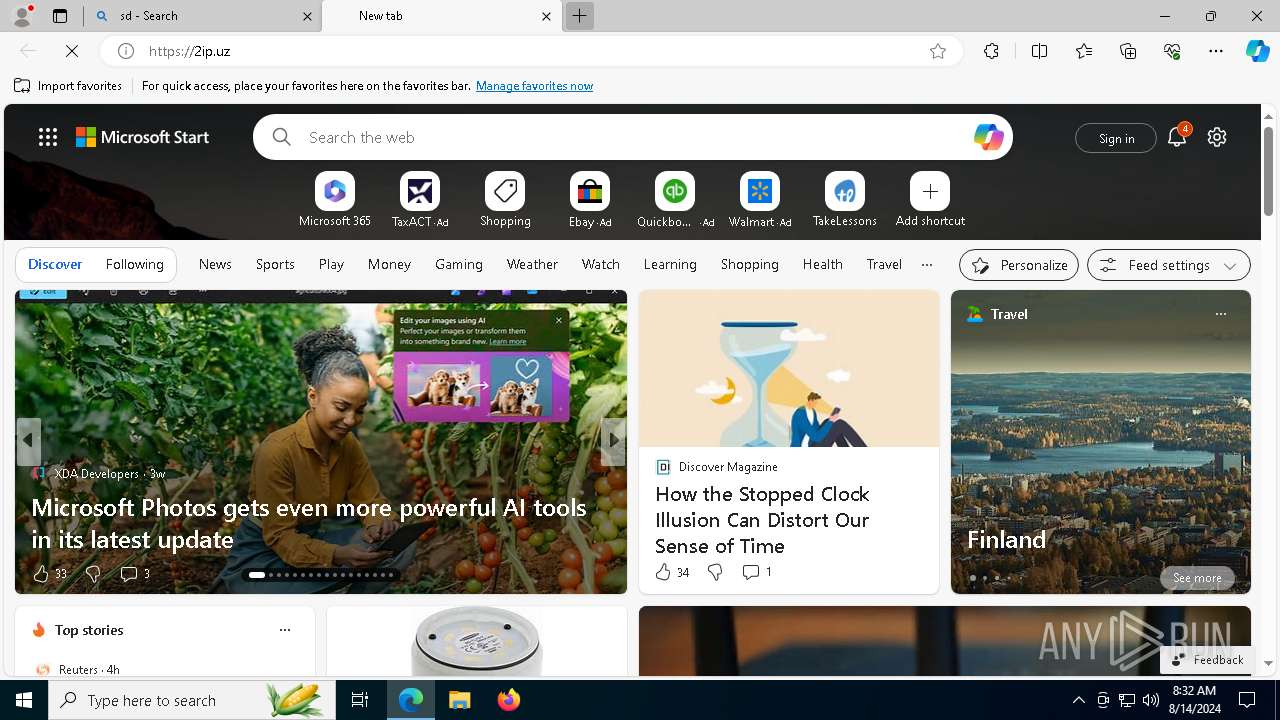Open File Explorer from the taskbar
This screenshot has width=1280, height=720.
[459, 700]
